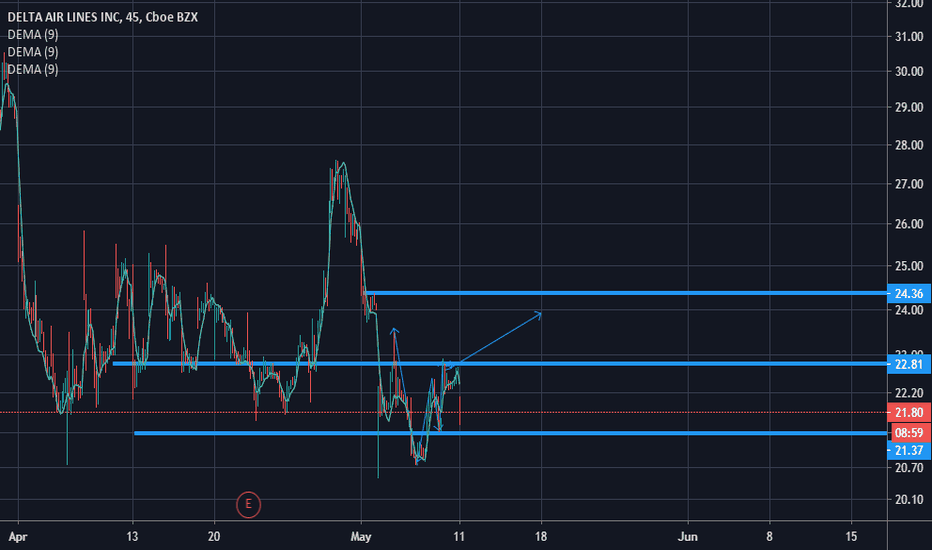Click the 15 date axis label
The height and width of the screenshot is (550, 932).
(x=851, y=537)
